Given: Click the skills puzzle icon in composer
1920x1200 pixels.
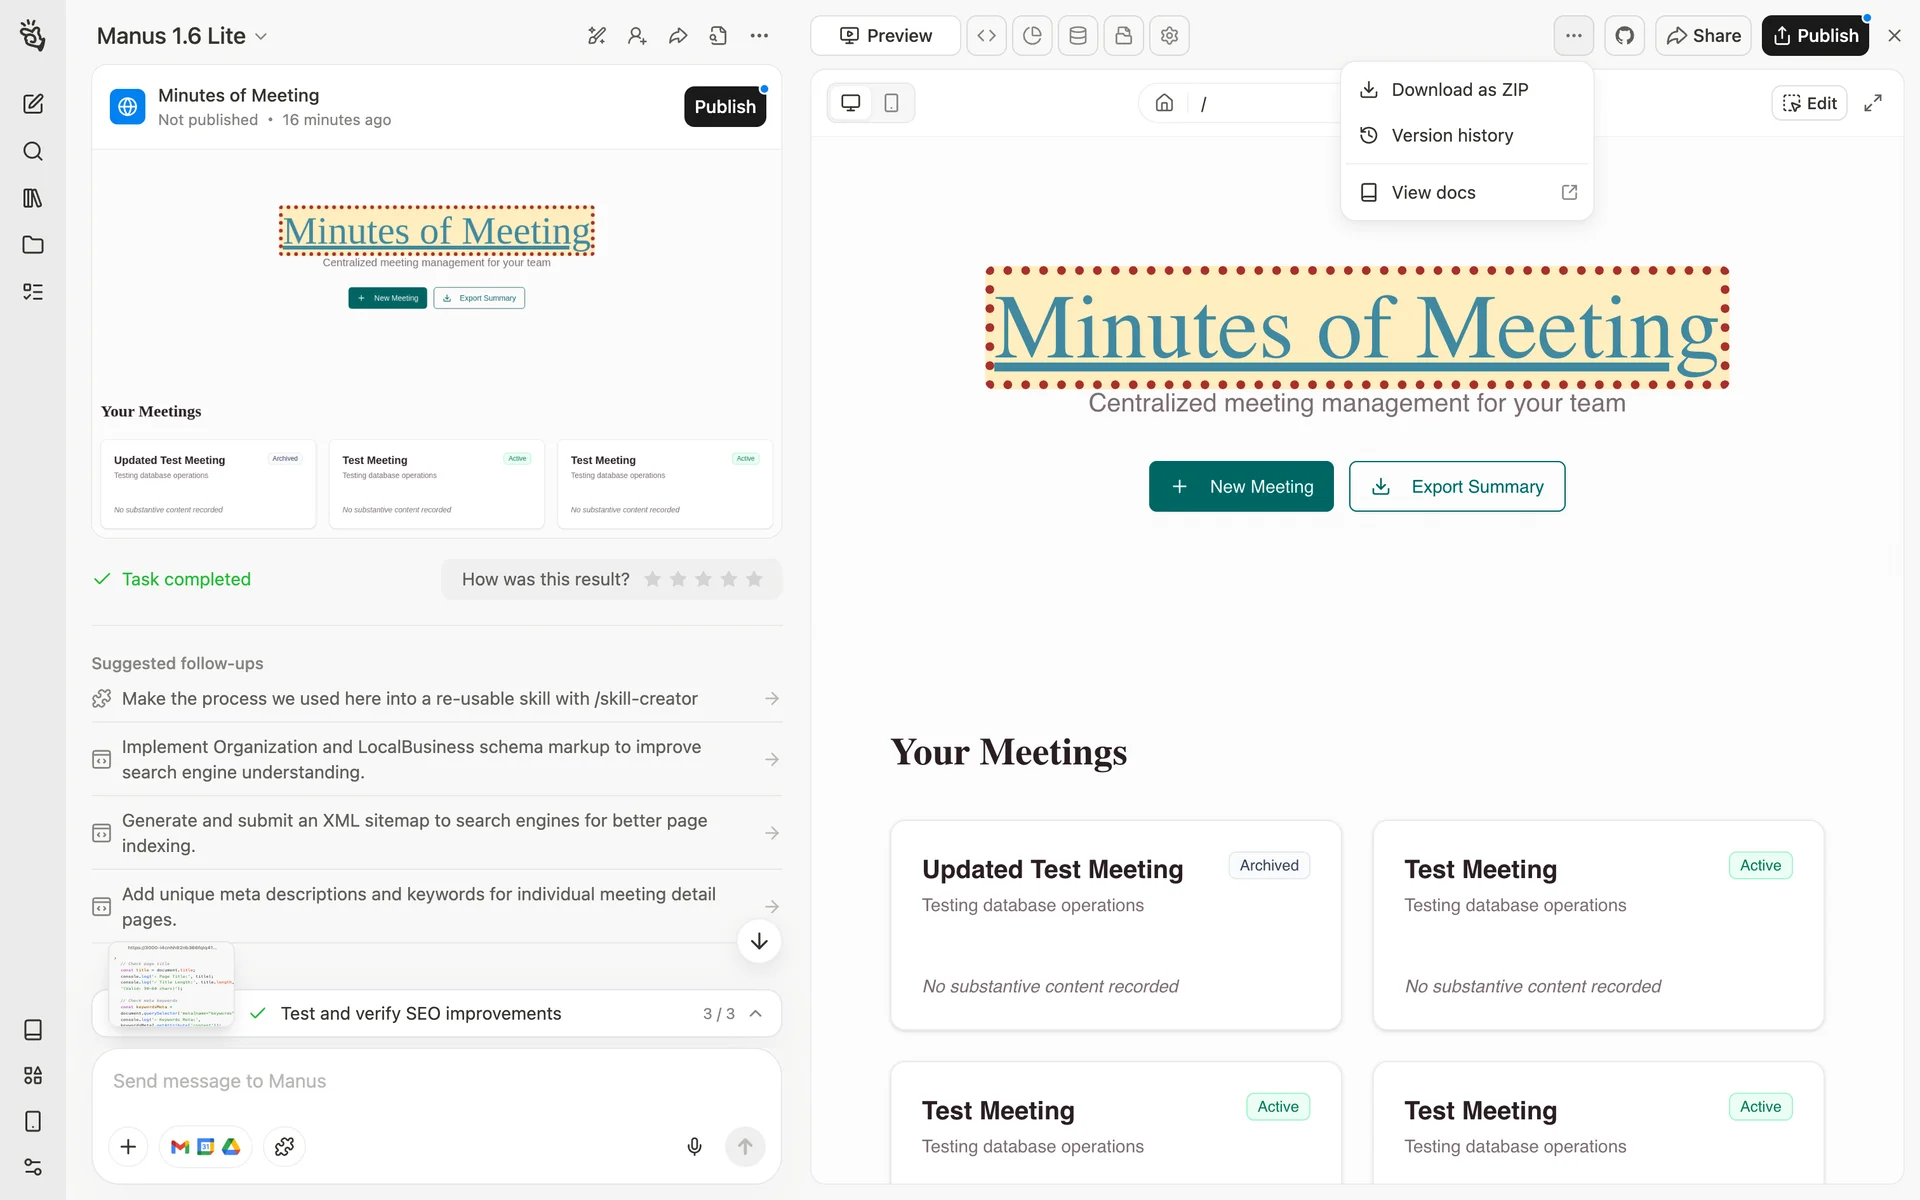Looking at the screenshot, I should [x=284, y=1146].
